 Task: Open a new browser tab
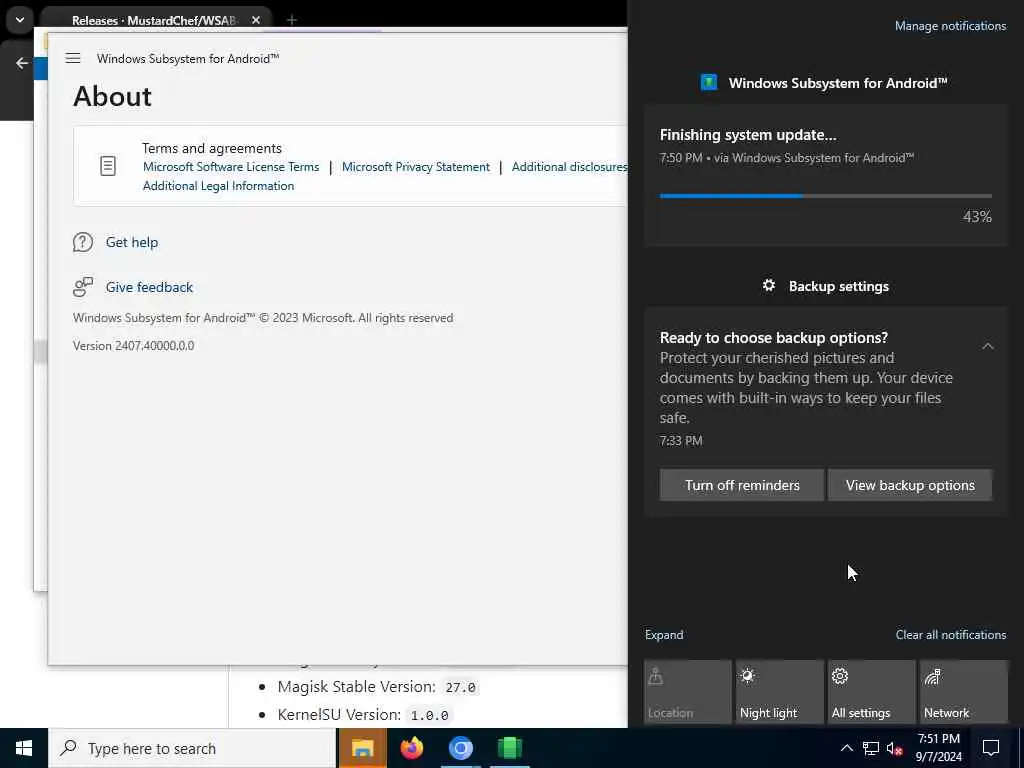coord(291,20)
